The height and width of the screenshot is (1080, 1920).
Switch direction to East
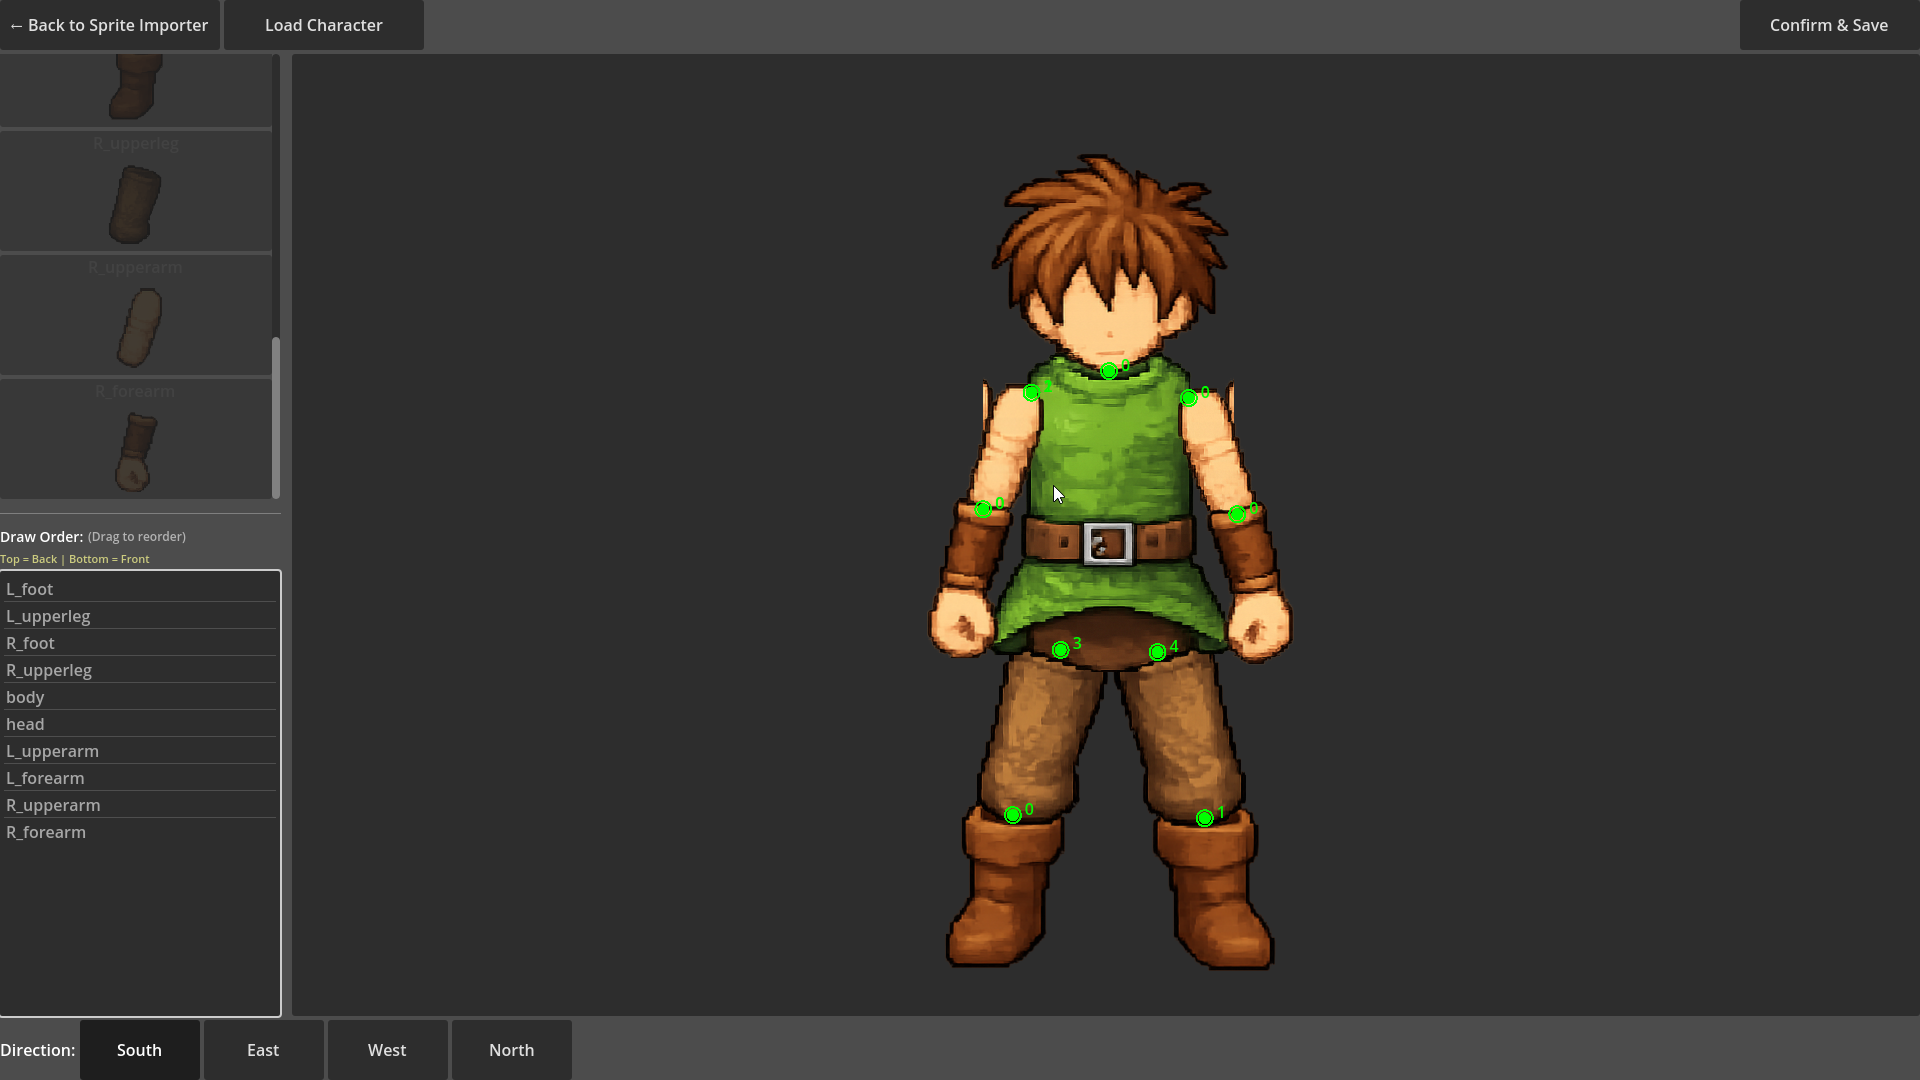tap(263, 1050)
